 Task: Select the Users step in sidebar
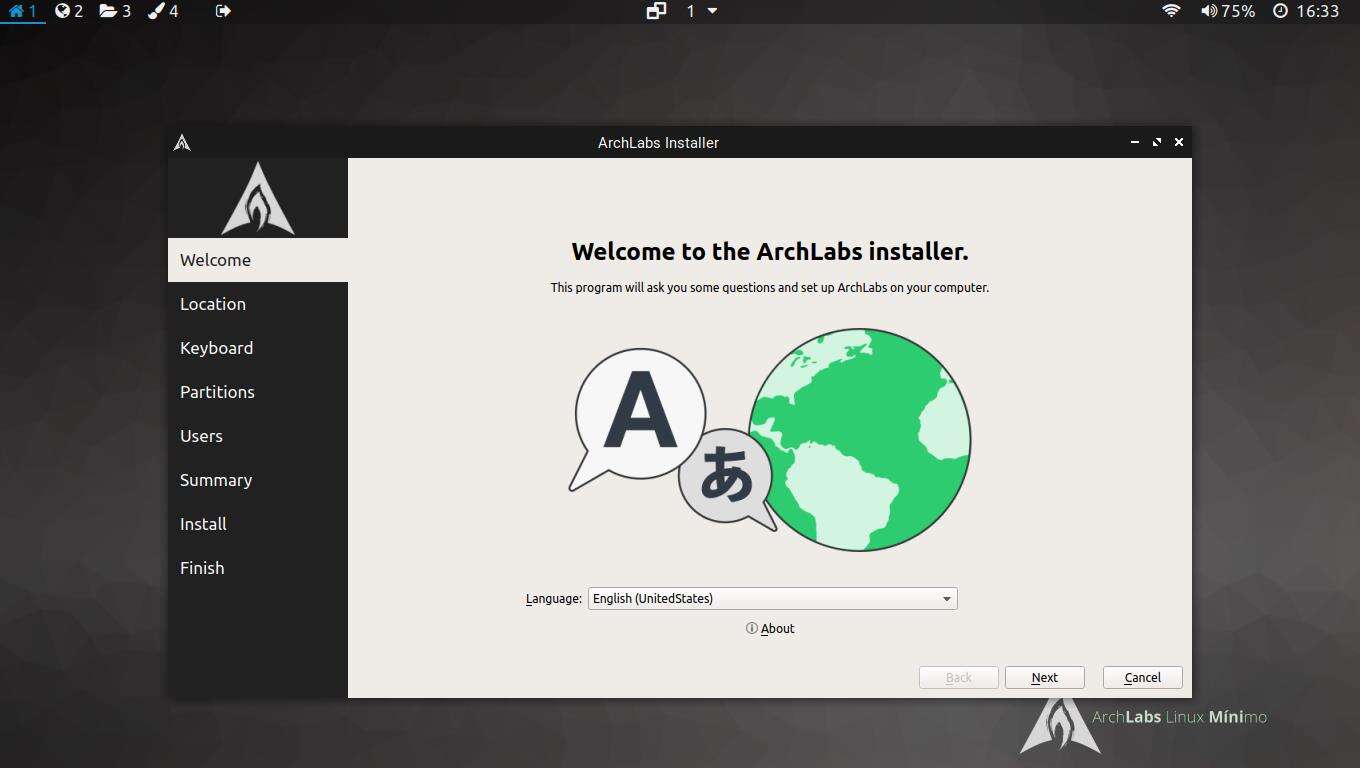(x=258, y=436)
